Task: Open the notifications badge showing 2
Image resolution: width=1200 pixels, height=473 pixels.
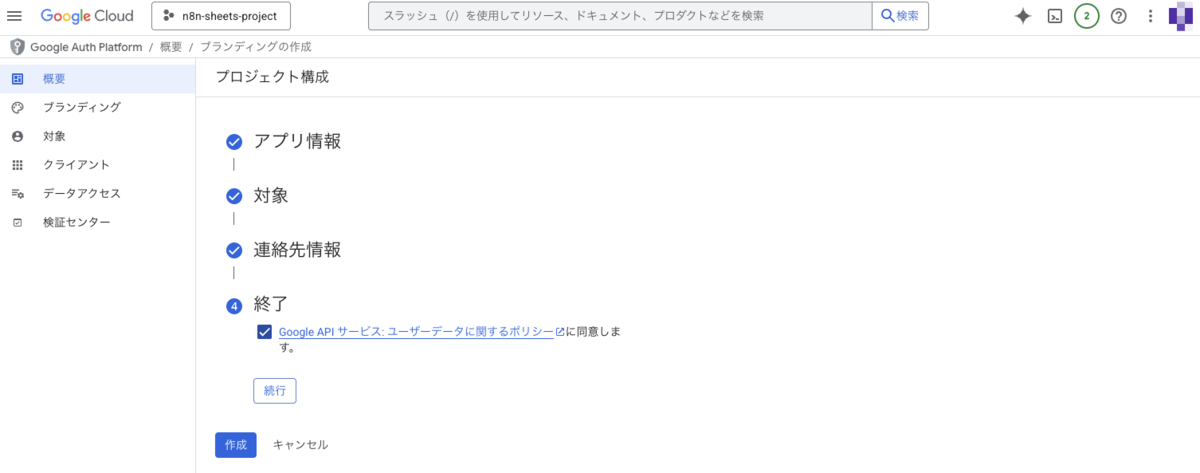Action: pyautogui.click(x=1086, y=16)
